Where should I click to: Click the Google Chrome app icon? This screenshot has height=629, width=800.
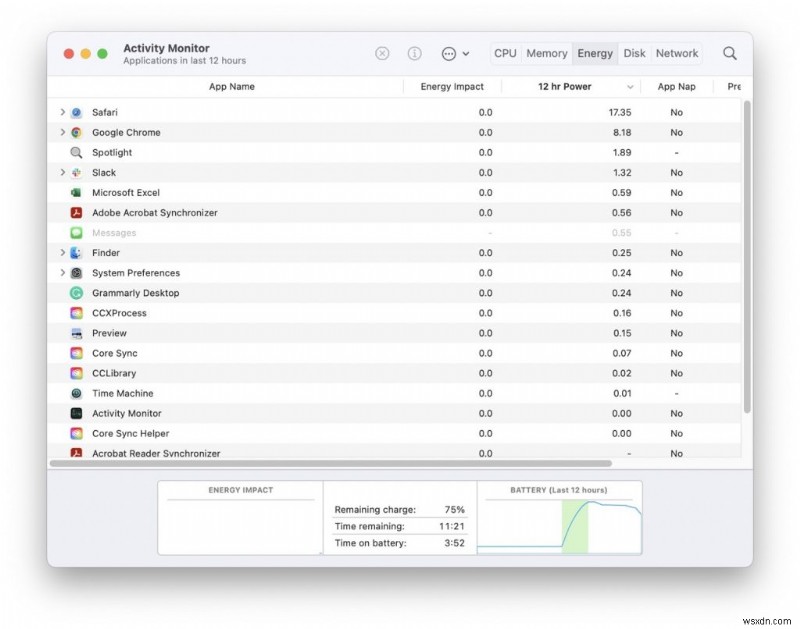click(77, 132)
